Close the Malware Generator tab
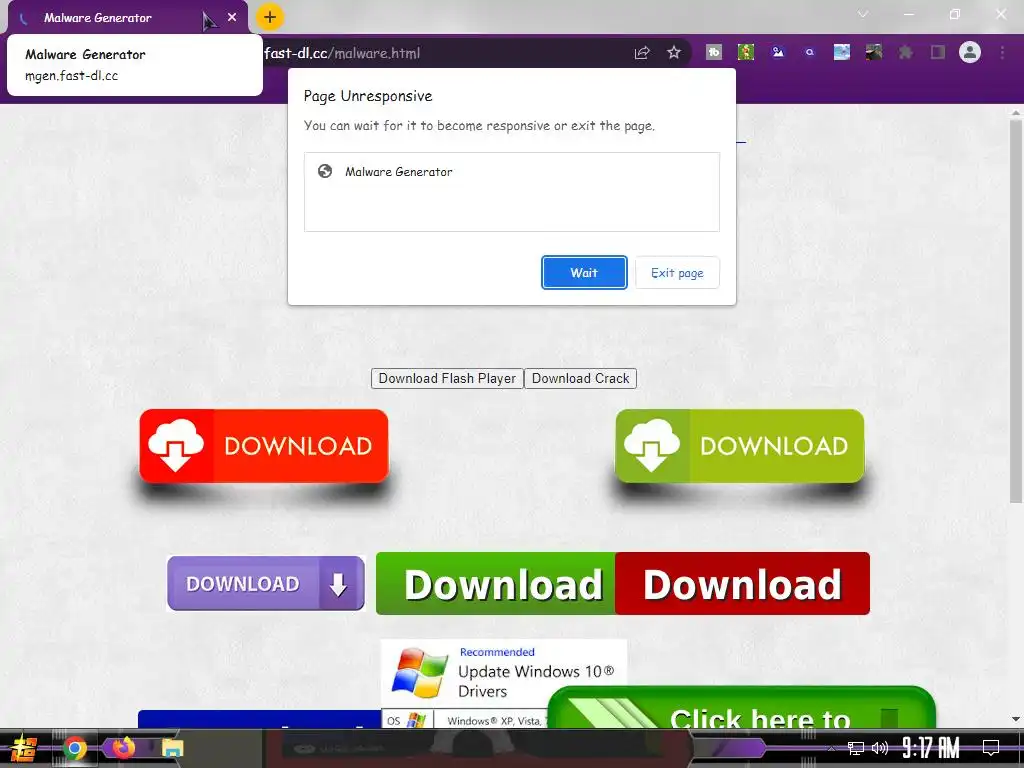Image resolution: width=1024 pixels, height=768 pixels. point(232,18)
